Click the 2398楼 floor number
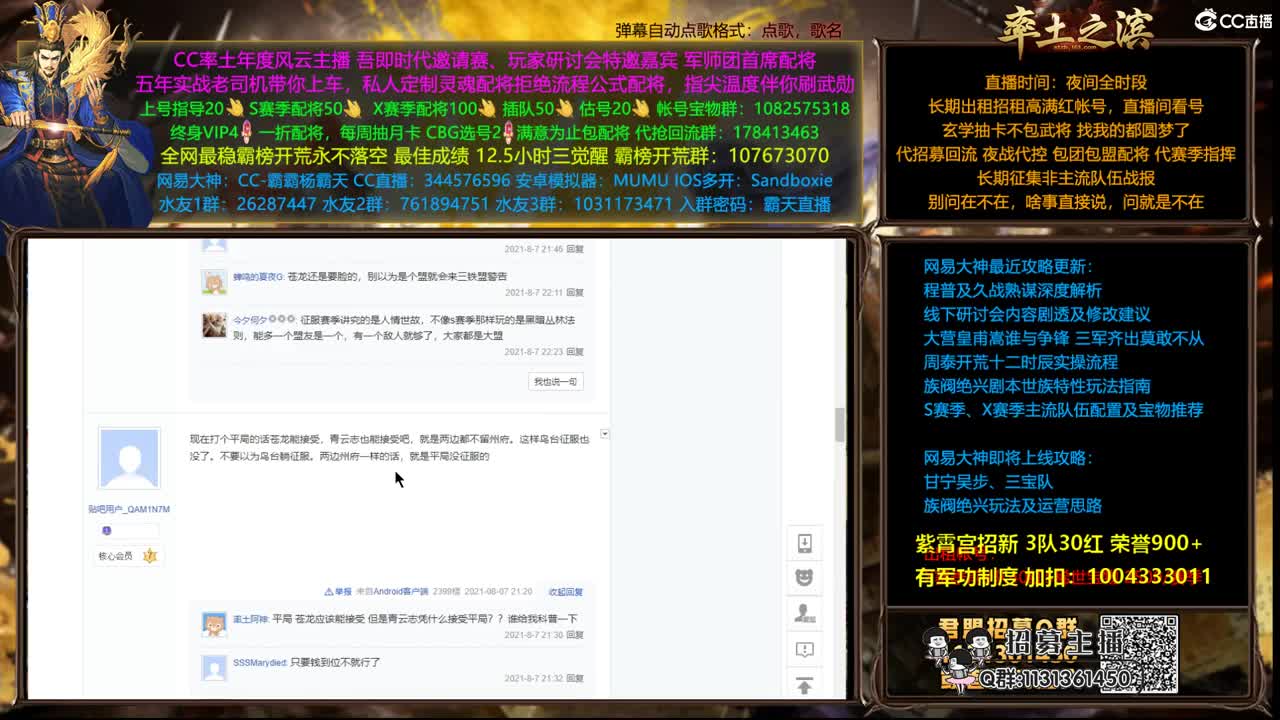 [446, 592]
